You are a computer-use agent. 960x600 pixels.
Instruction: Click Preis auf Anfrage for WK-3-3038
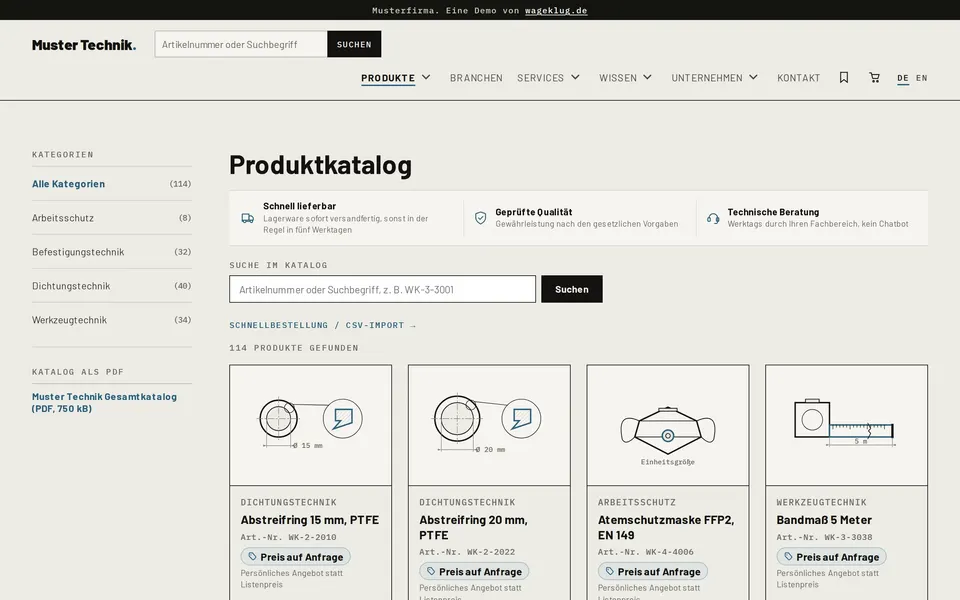pos(831,557)
